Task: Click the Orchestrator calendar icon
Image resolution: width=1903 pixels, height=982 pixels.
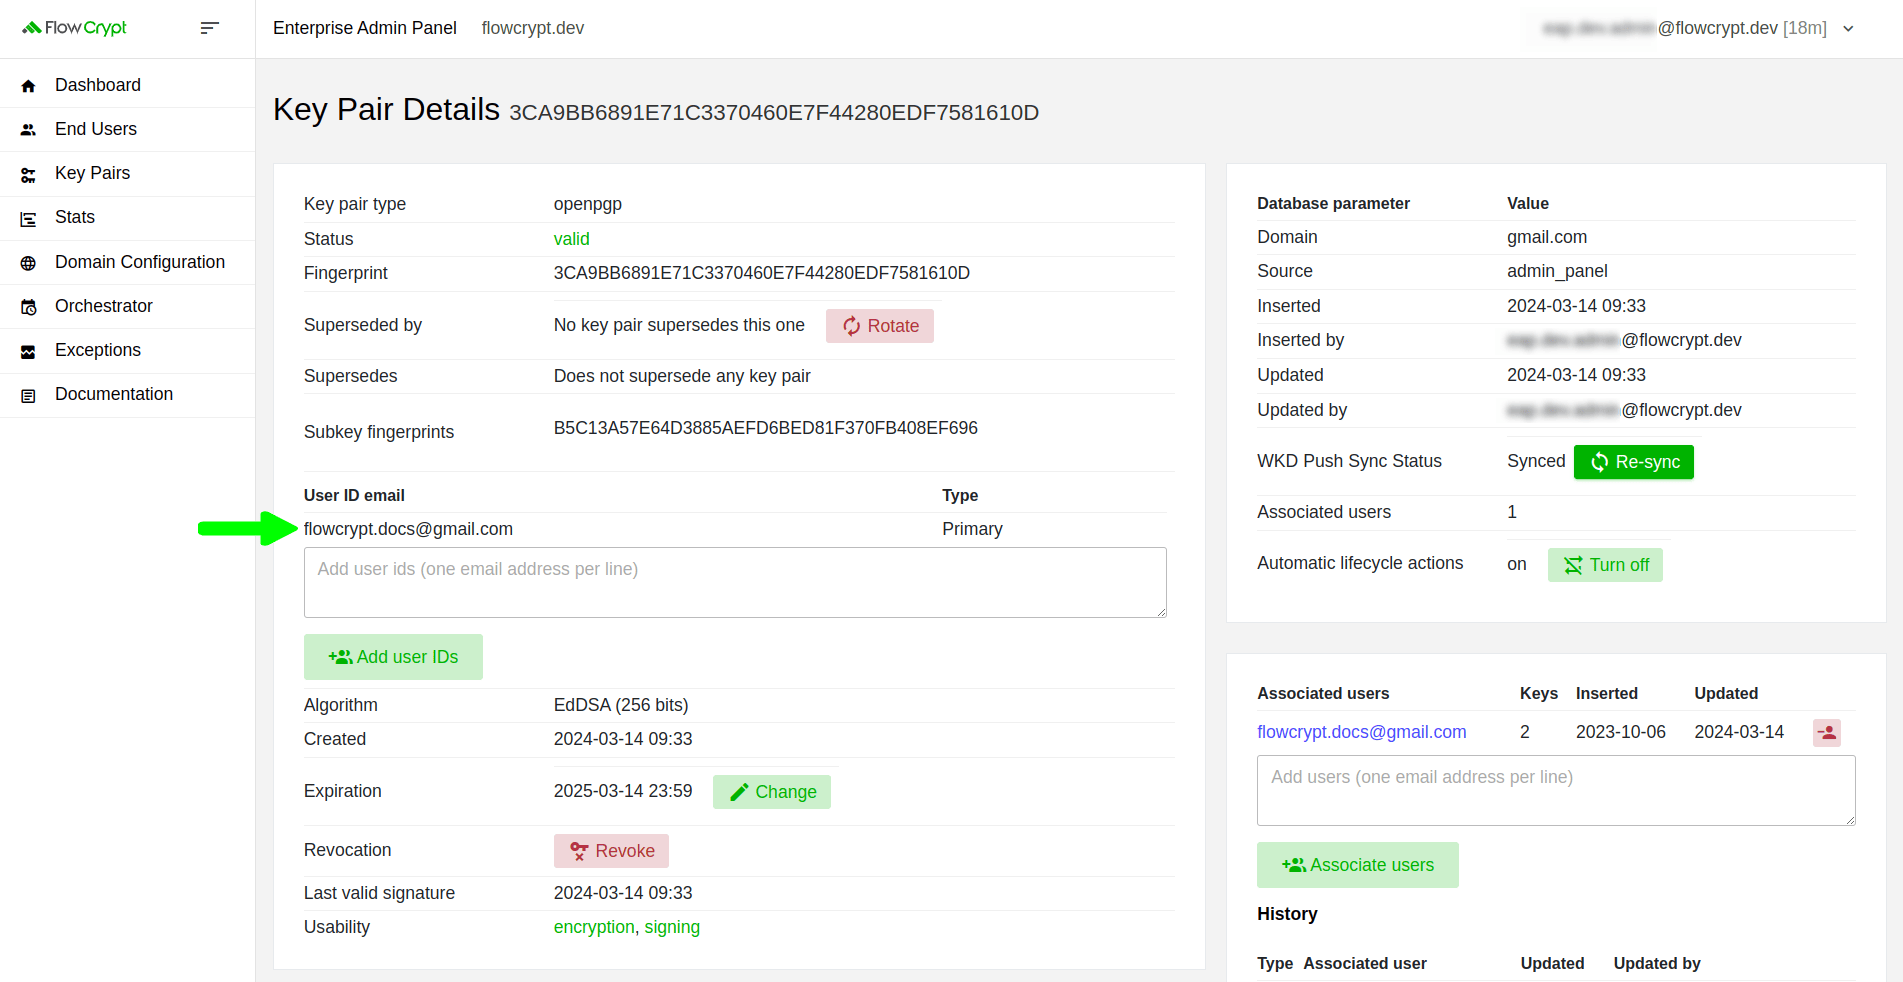Action: pos(28,307)
